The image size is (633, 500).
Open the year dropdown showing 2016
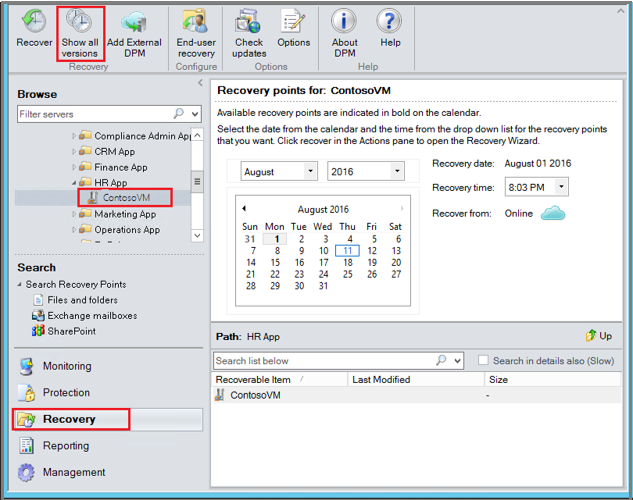pos(397,171)
